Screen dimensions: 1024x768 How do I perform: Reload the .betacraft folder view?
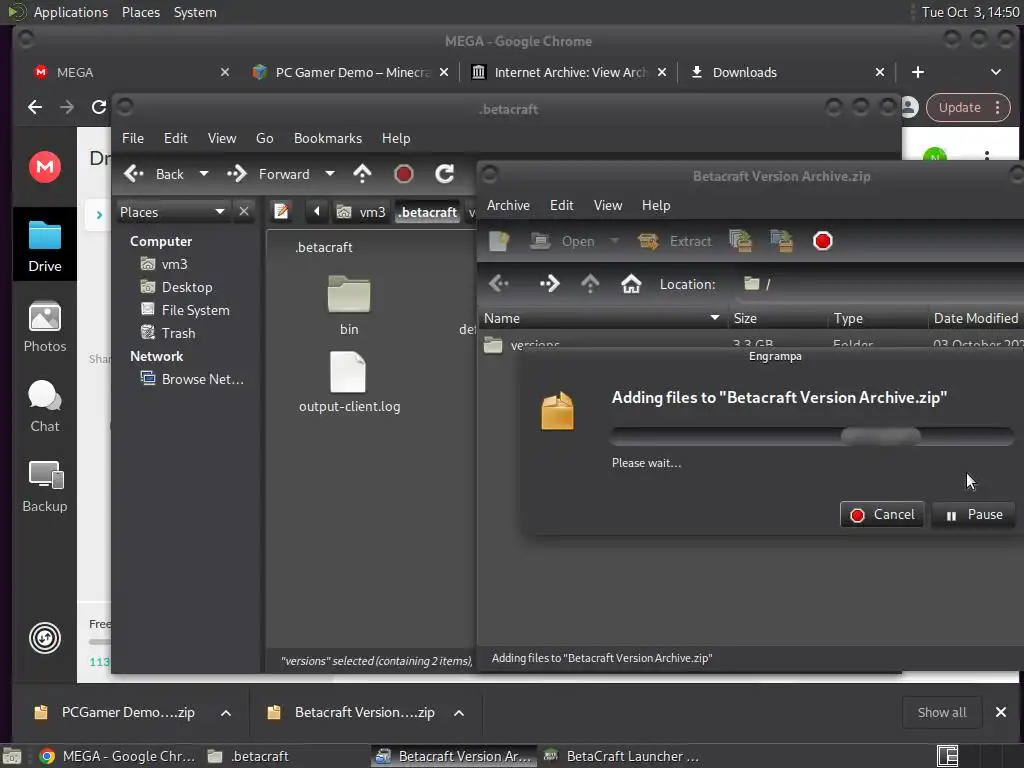445,174
